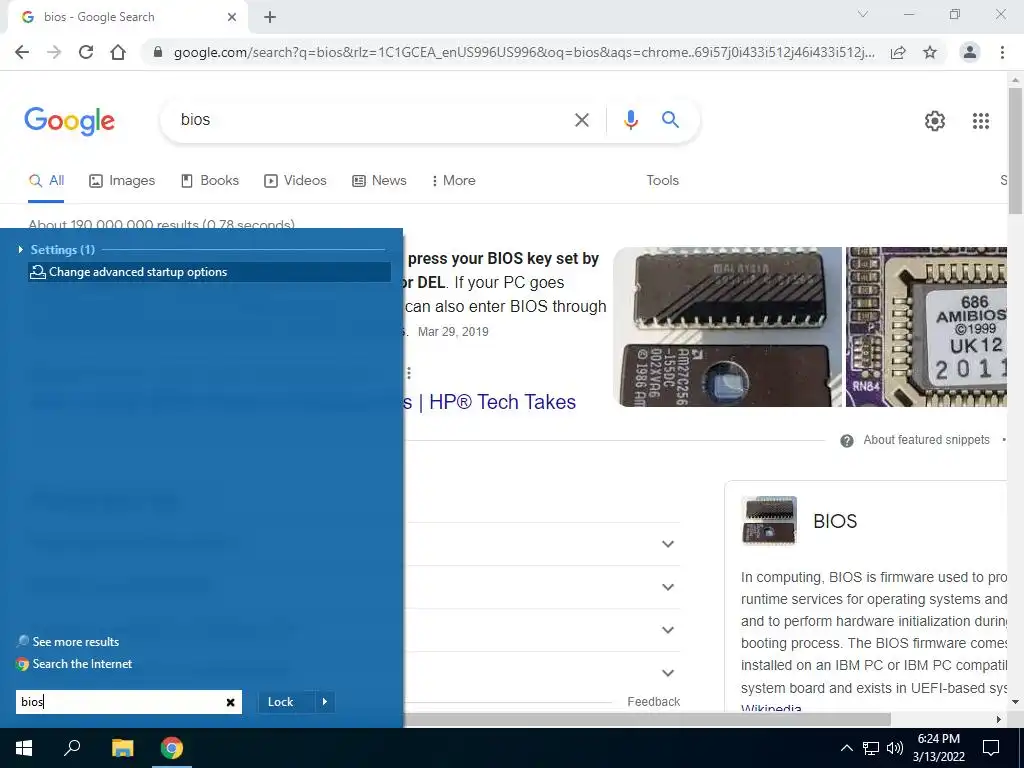This screenshot has height=768, width=1024.
Task: Open options dots beside featured snippet result
Action: [409, 373]
